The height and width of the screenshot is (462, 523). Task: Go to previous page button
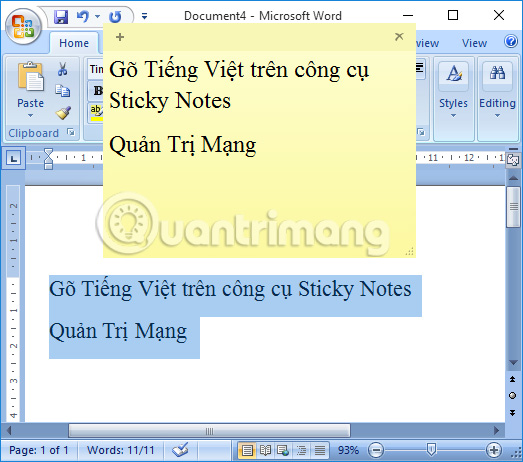(x=513, y=379)
